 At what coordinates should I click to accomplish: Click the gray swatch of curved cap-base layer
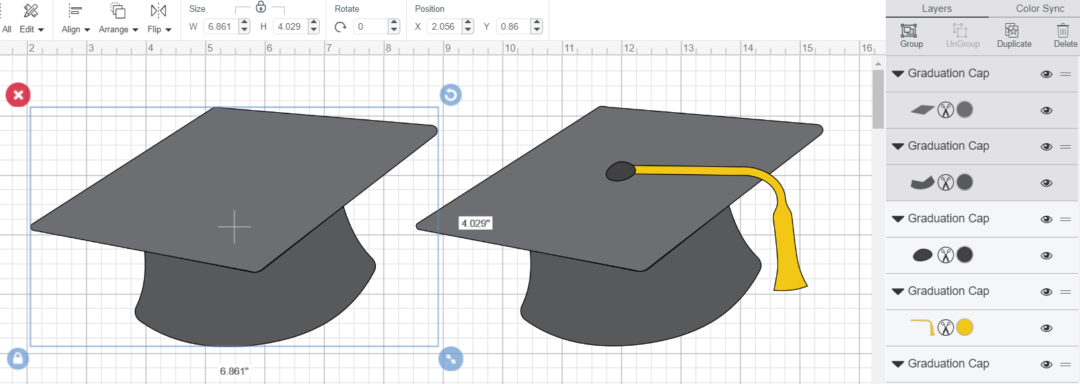pos(964,182)
